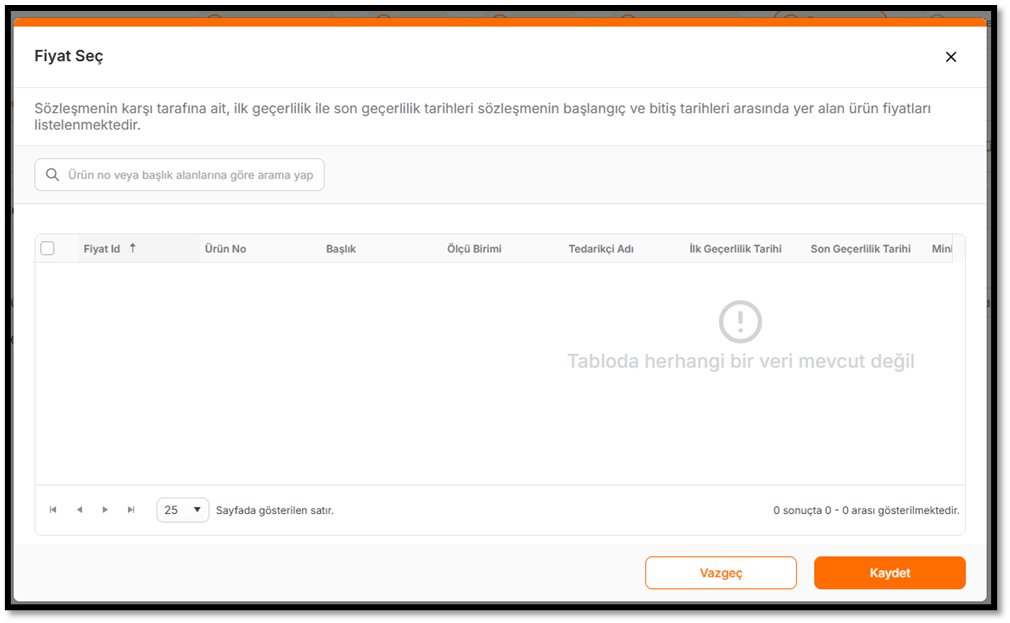Image resolution: width=1010 pixels, height=623 pixels.
Task: Go to next page arrow
Action: 105,510
